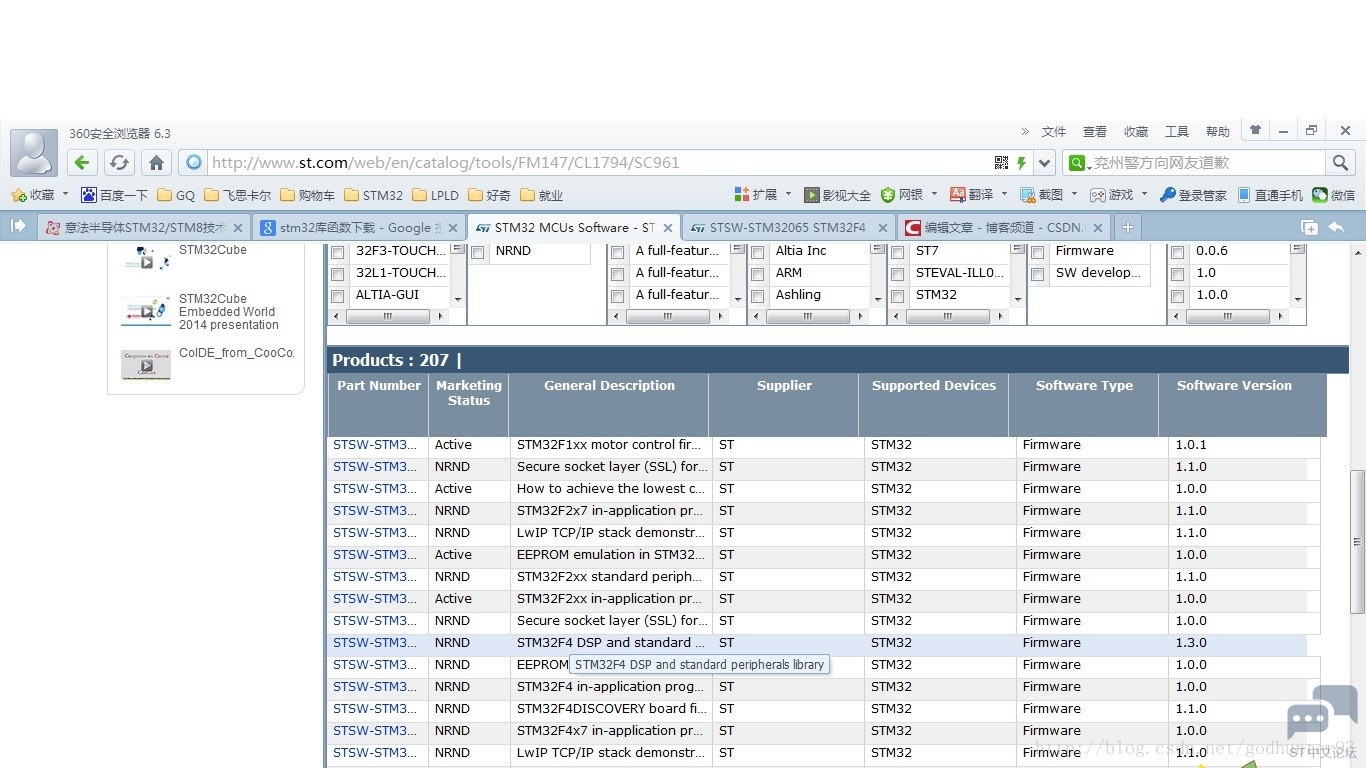
Task: Switch to the 意法半导体STM32/STM8 tab
Action: pos(143,227)
